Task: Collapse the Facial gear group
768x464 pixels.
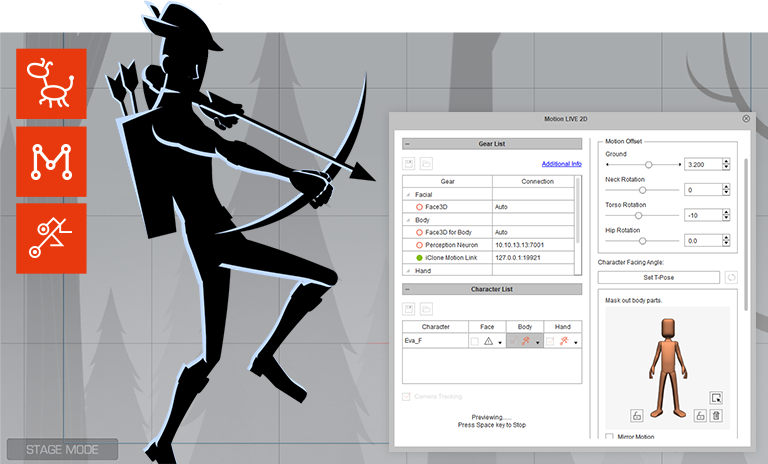Action: coord(407,194)
